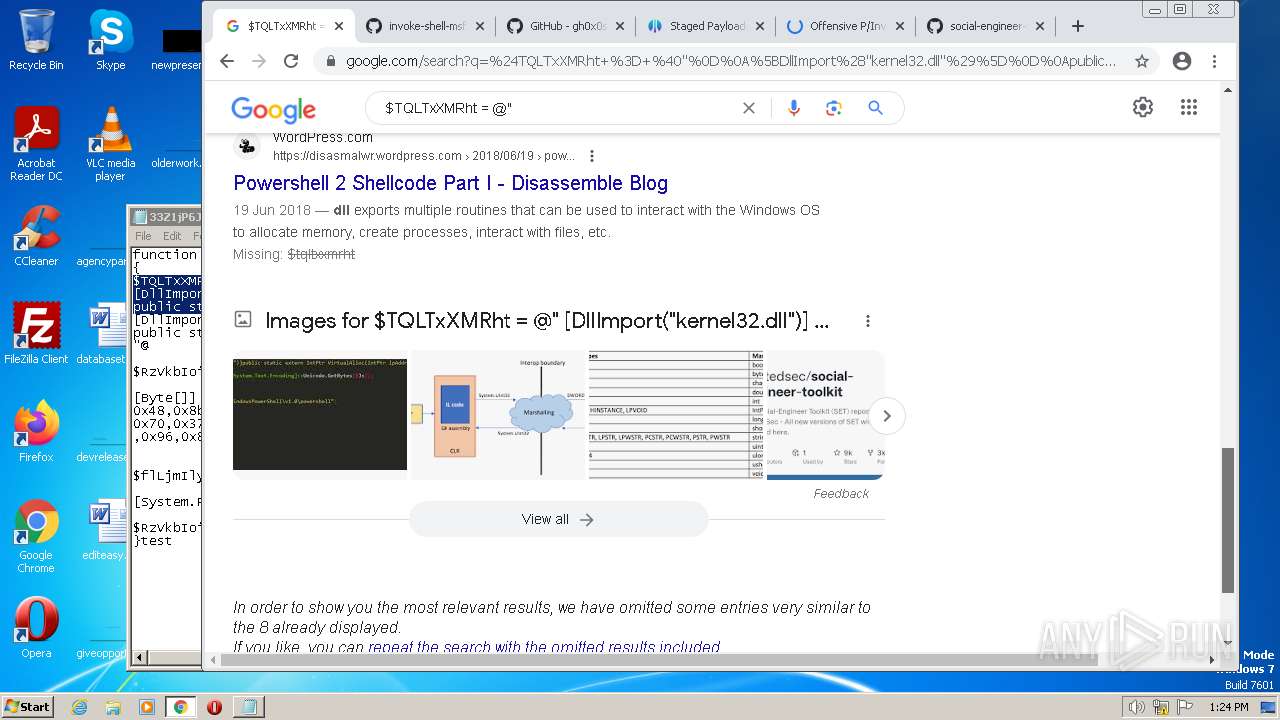Open the File menu in Notepad
Screen dimensions: 1280x720
pyautogui.click(x=143, y=236)
